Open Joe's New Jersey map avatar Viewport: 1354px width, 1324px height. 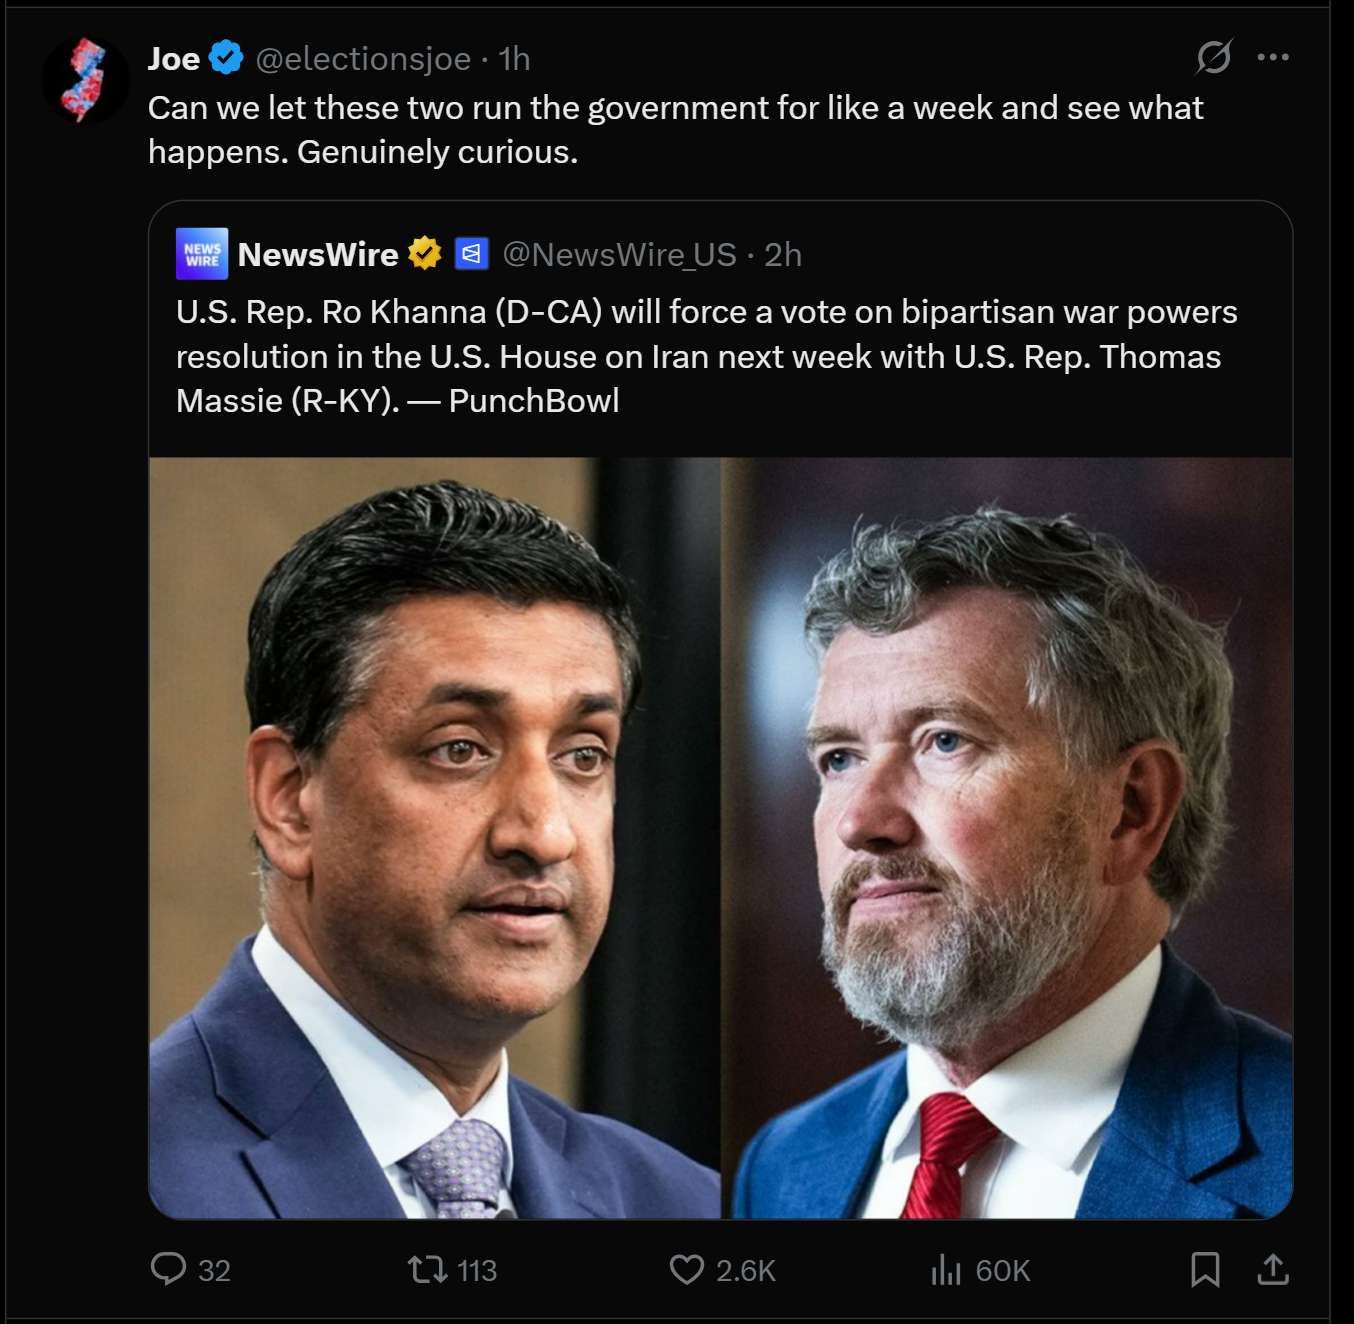tap(86, 80)
